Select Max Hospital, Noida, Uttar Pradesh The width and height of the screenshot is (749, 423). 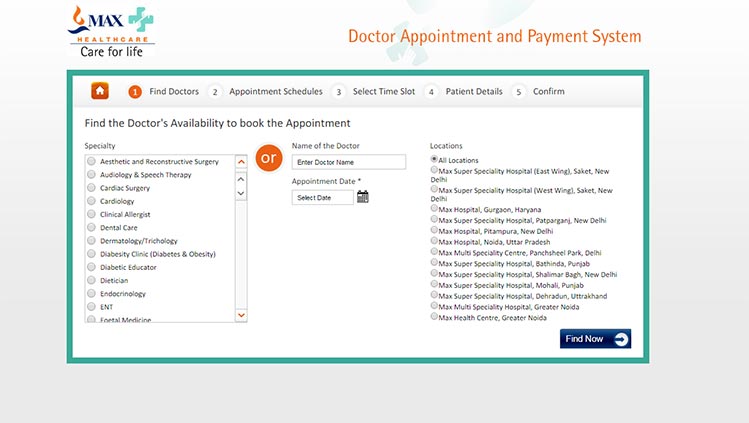pos(434,241)
